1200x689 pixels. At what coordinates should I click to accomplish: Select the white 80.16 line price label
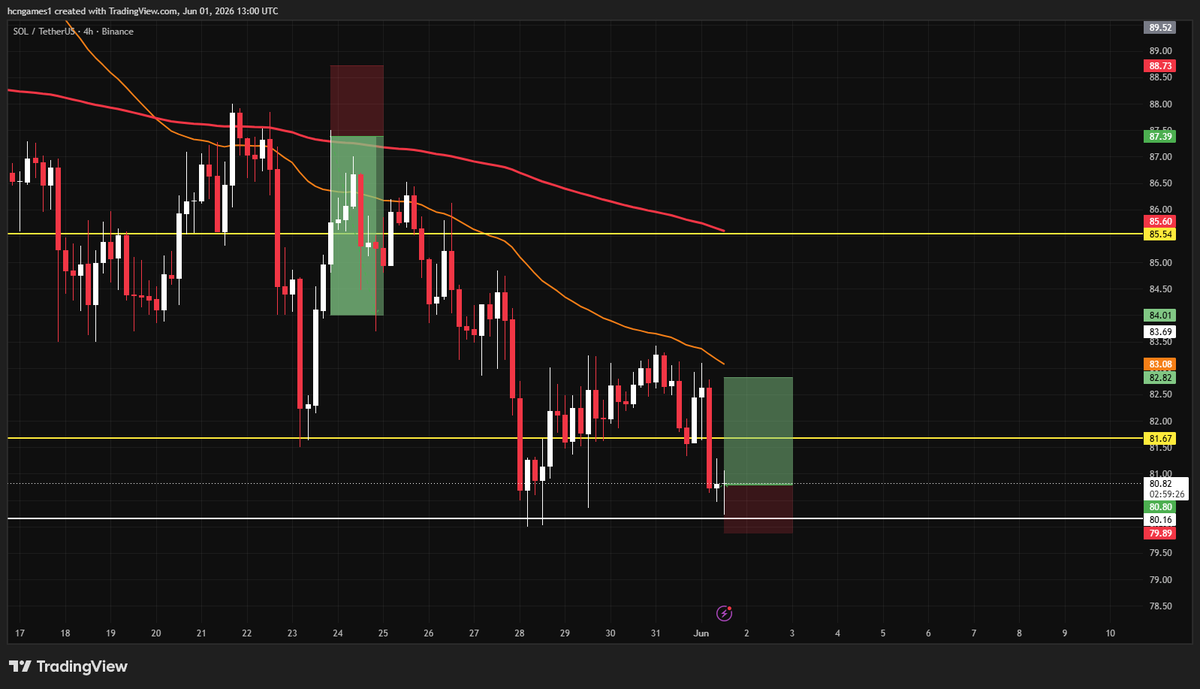coord(1161,520)
